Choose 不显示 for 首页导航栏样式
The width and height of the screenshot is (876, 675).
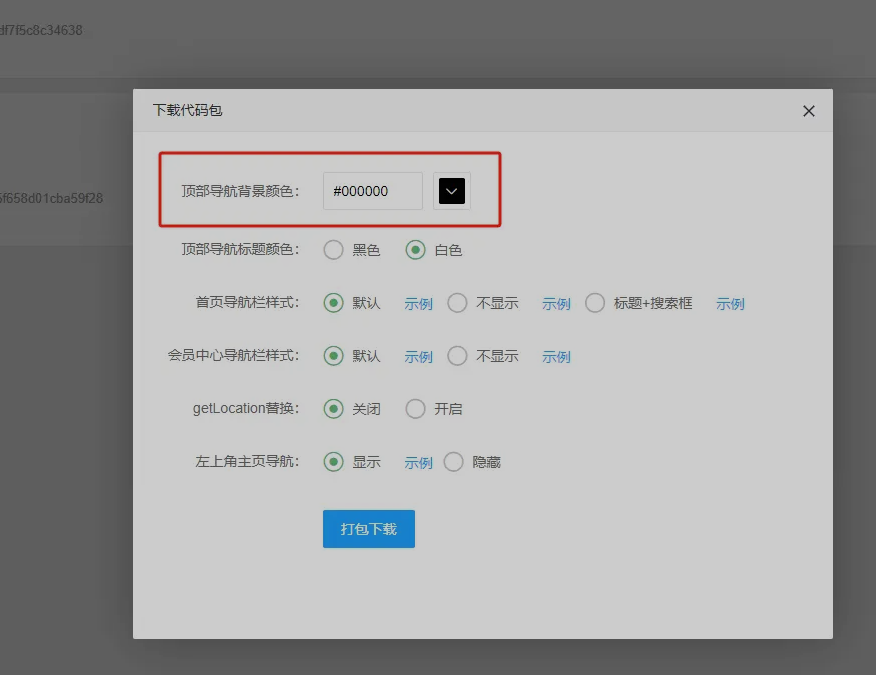tap(457, 303)
